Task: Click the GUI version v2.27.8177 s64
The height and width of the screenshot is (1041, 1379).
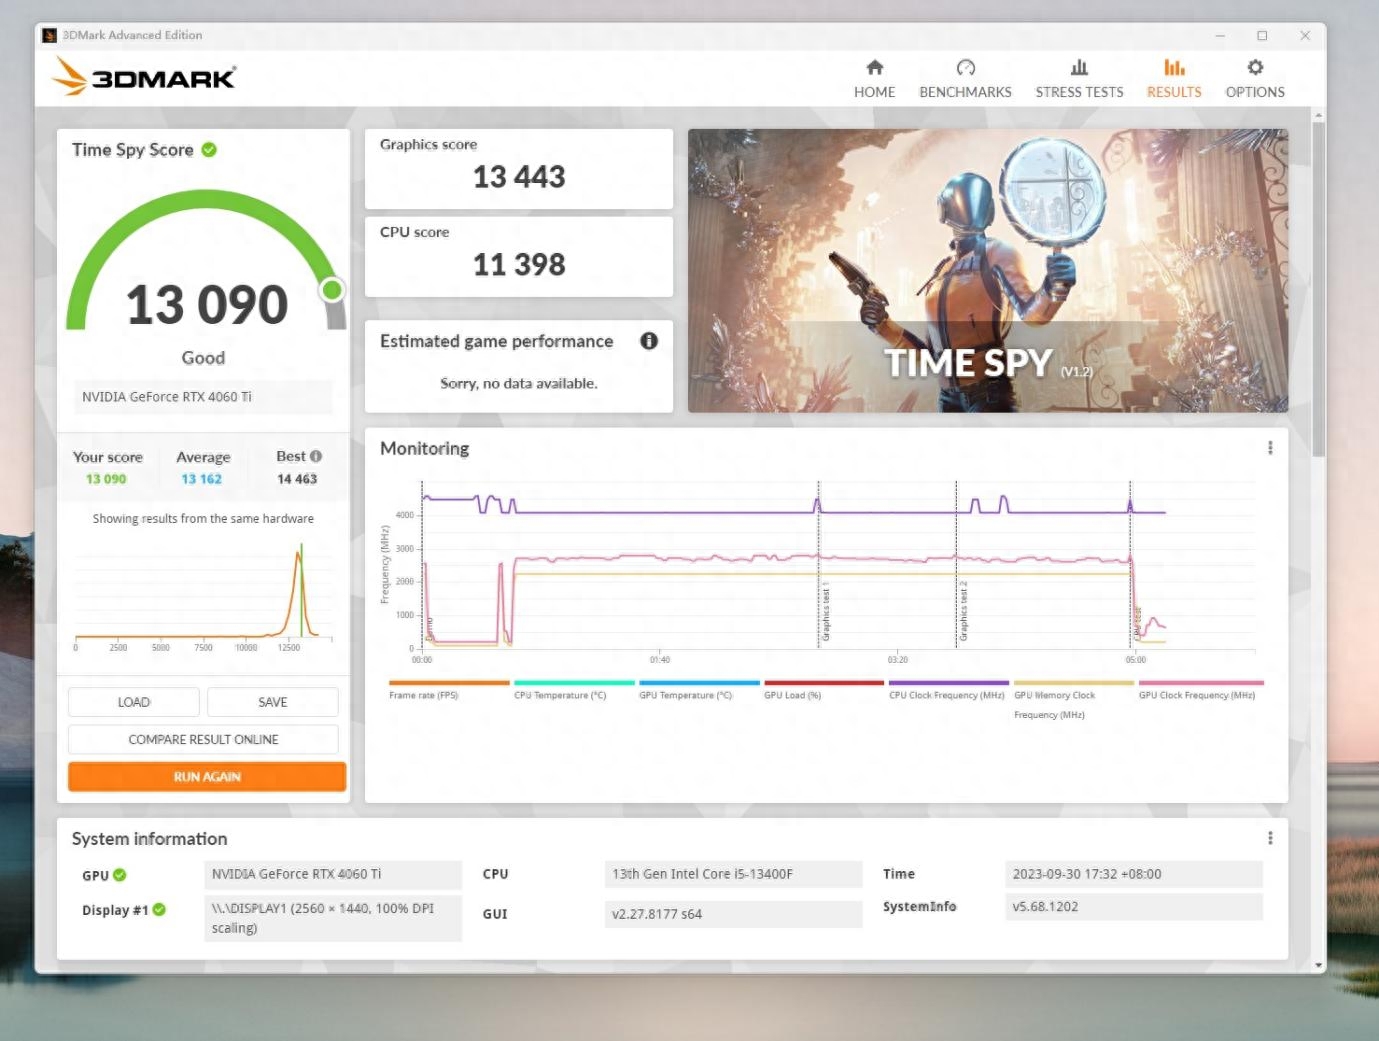Action: coord(733,914)
